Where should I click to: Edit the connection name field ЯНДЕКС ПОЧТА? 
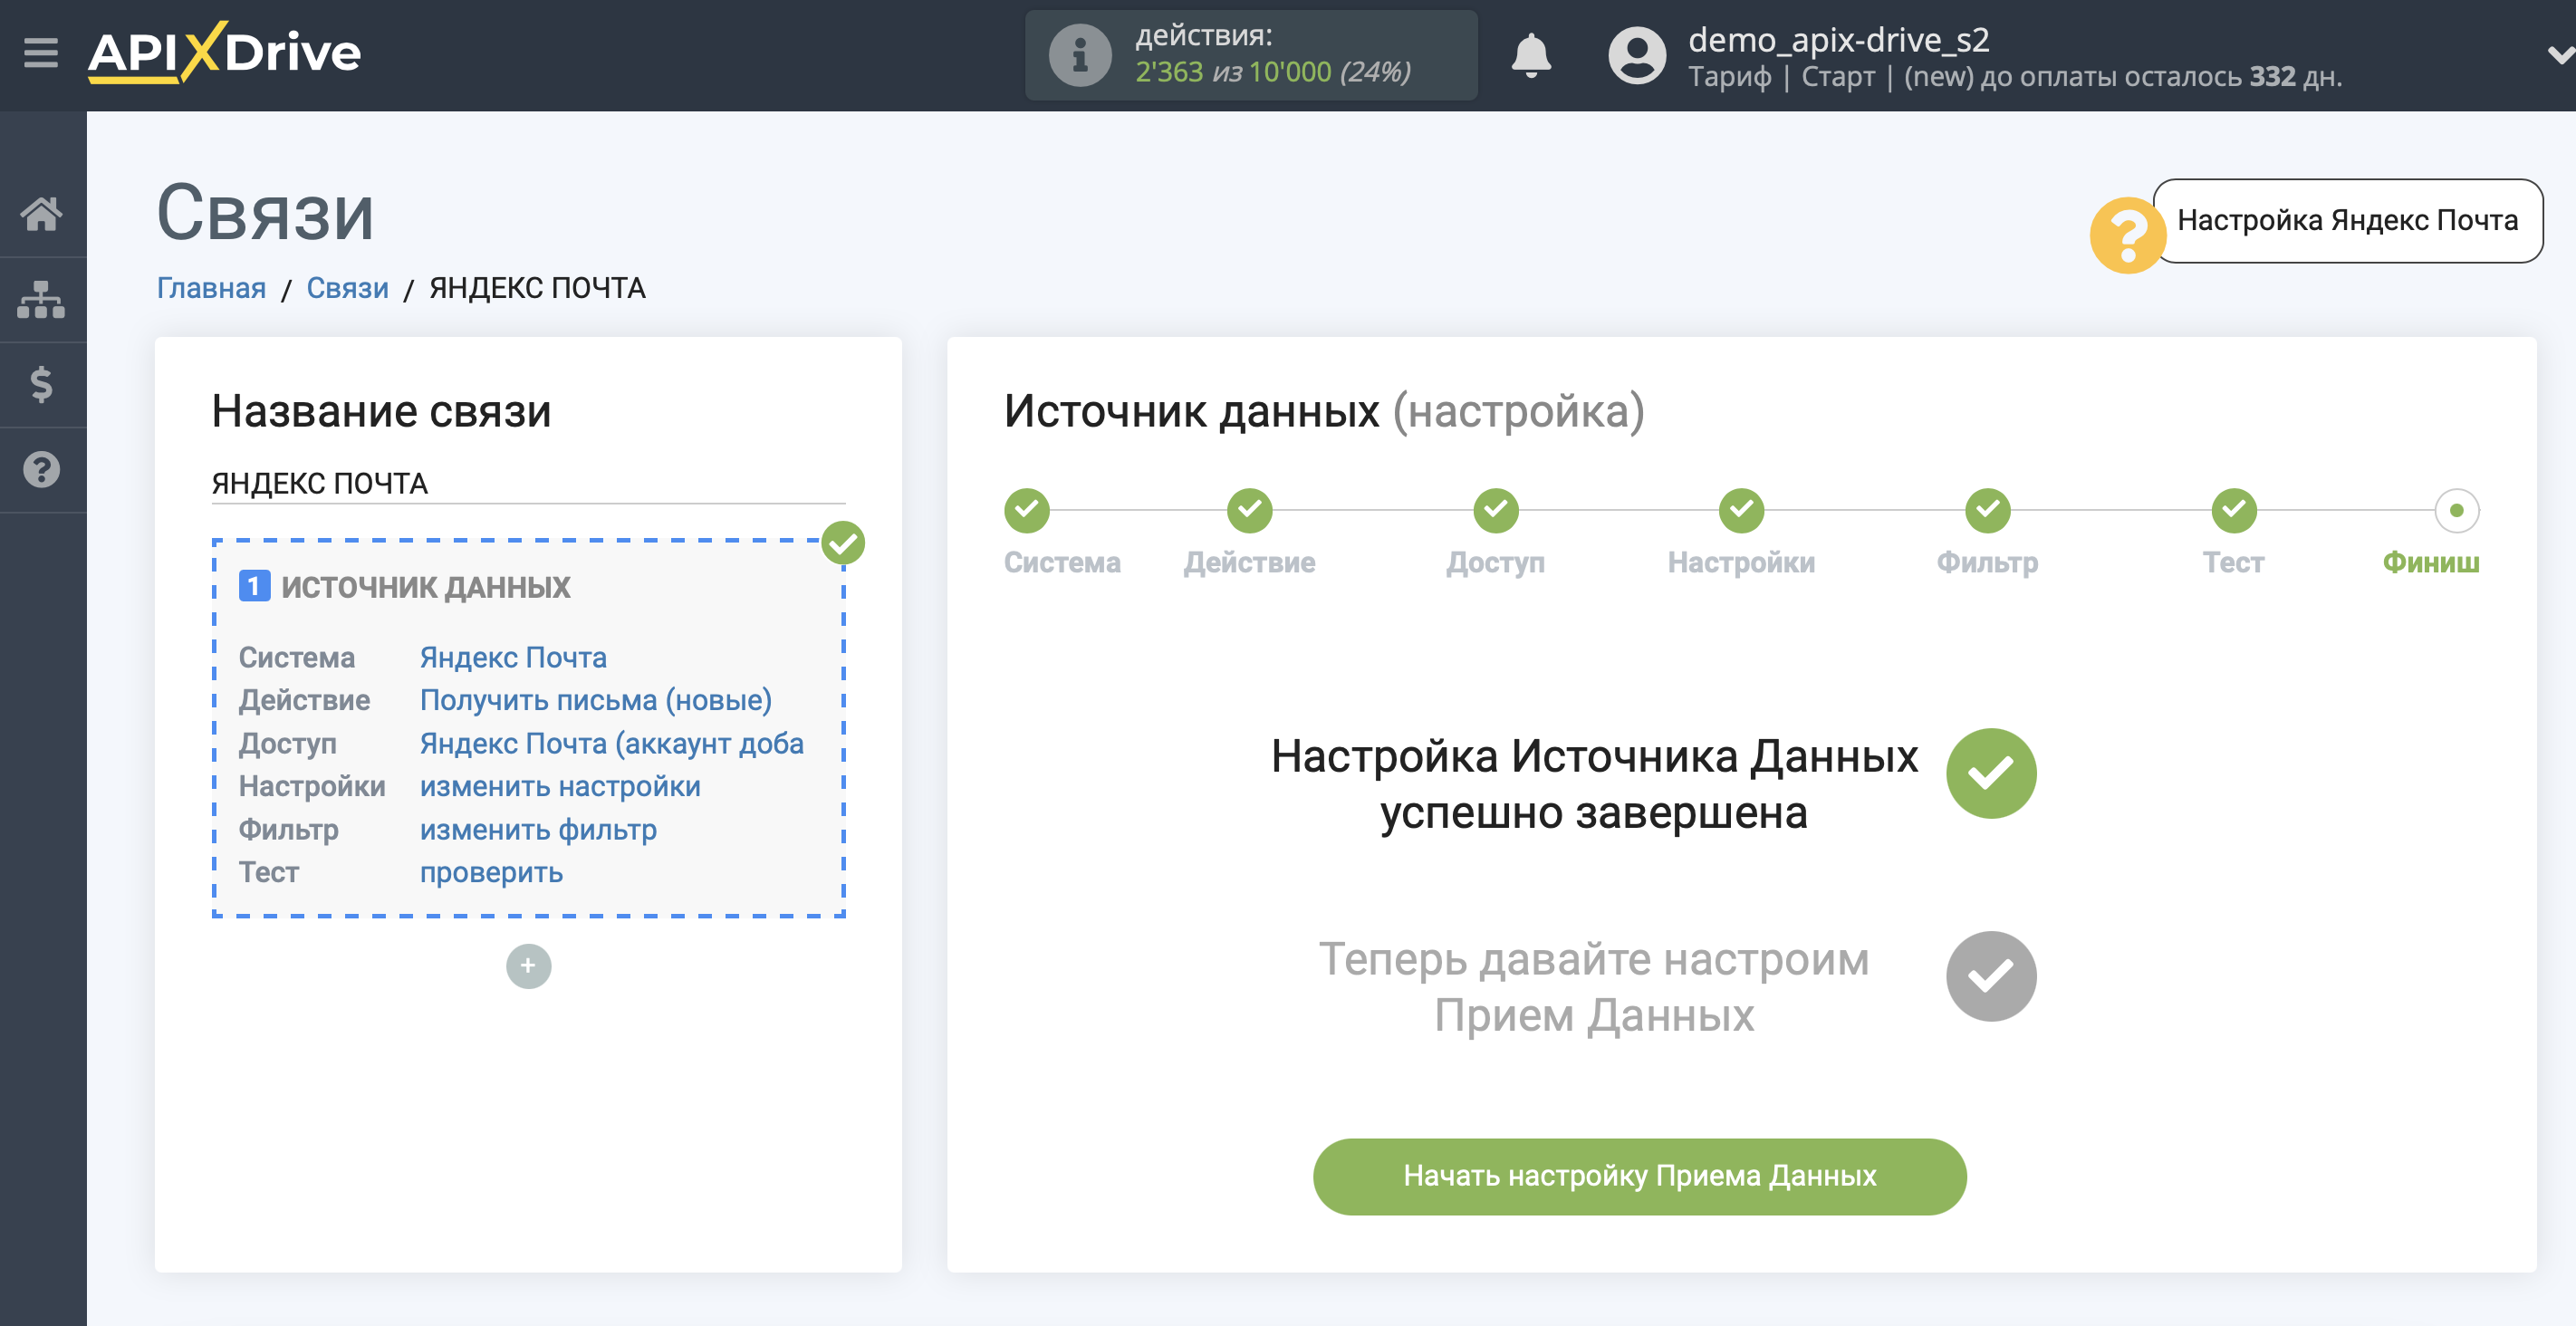pos(528,483)
